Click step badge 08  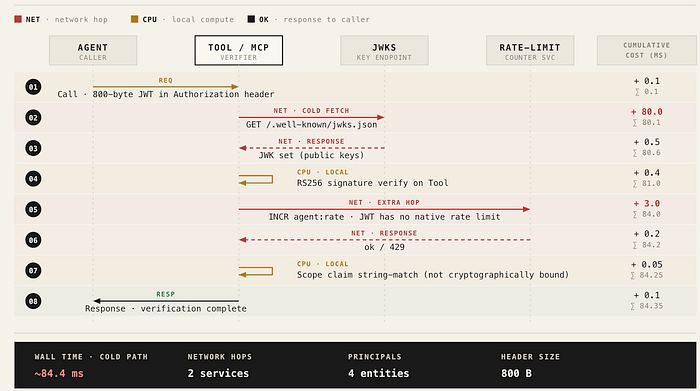[33, 301]
